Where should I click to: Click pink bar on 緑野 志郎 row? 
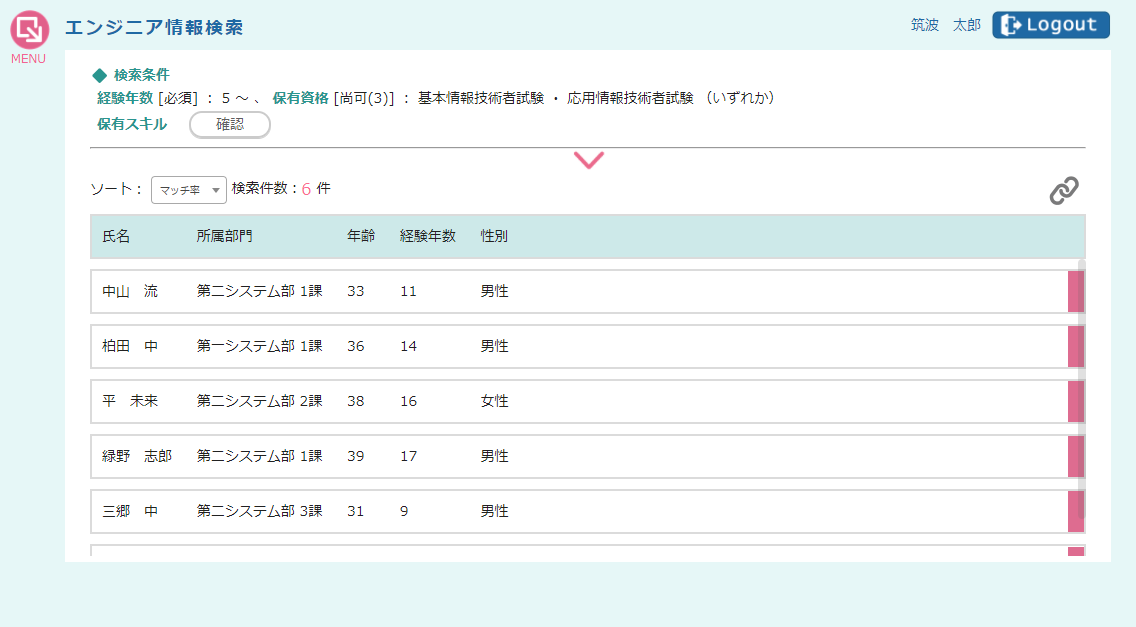coord(1076,456)
